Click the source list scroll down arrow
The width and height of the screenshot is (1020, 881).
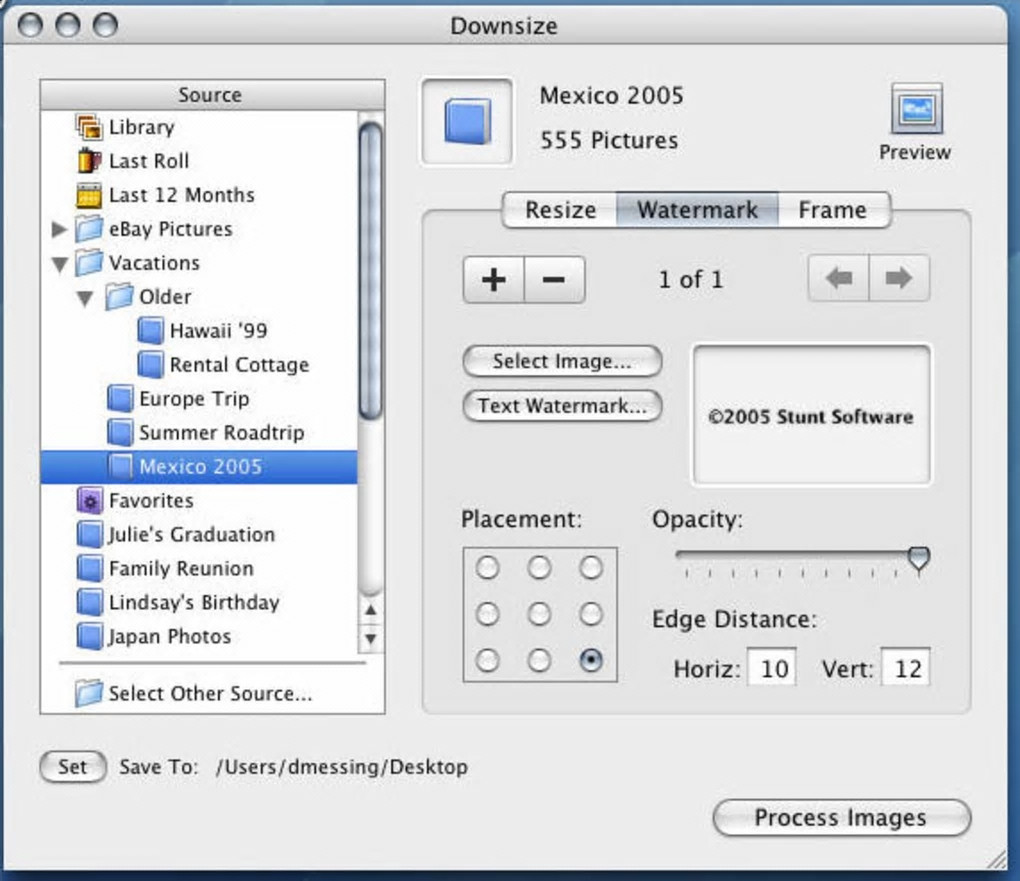tap(371, 638)
